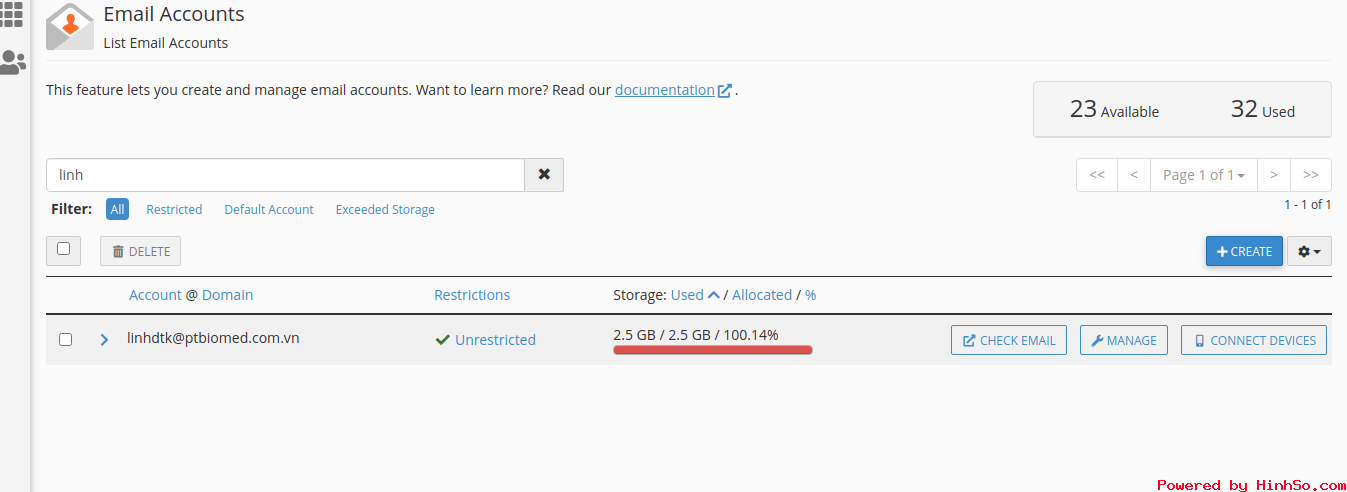Click the red storage usage bar
The height and width of the screenshot is (492, 1347).
tap(713, 350)
